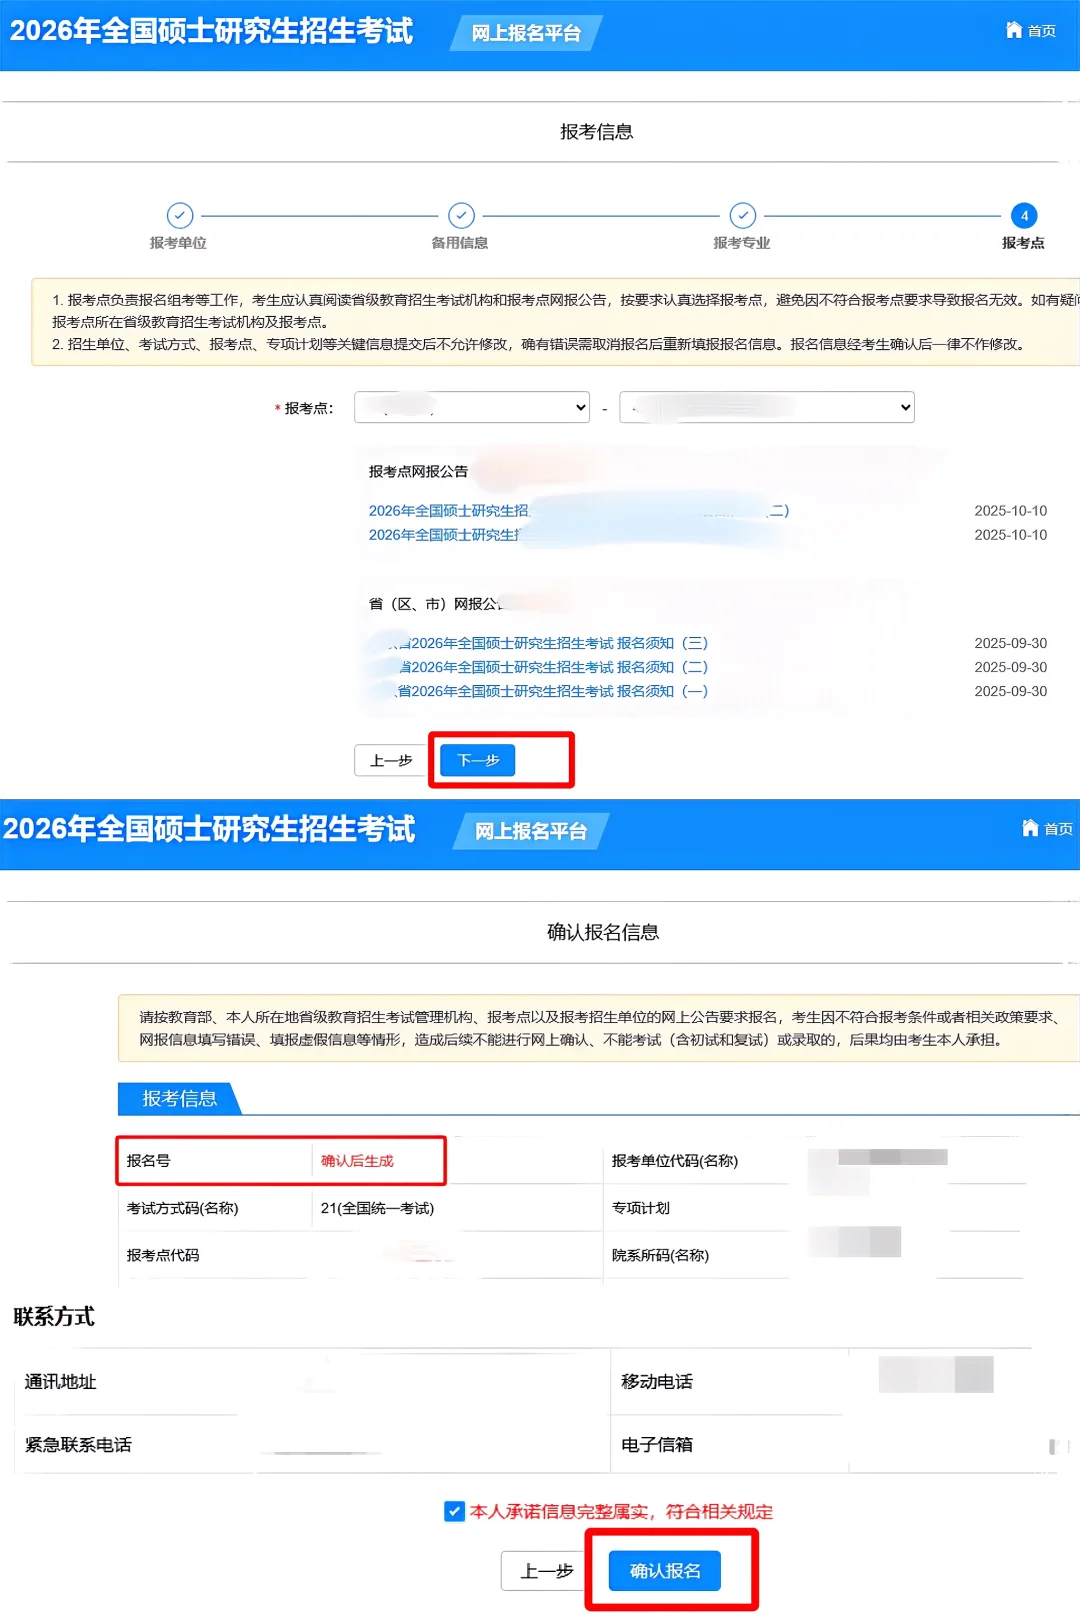This screenshot has width=1080, height=1620.
Task: Click the 报考专业 step checkmark circle
Action: (x=742, y=215)
